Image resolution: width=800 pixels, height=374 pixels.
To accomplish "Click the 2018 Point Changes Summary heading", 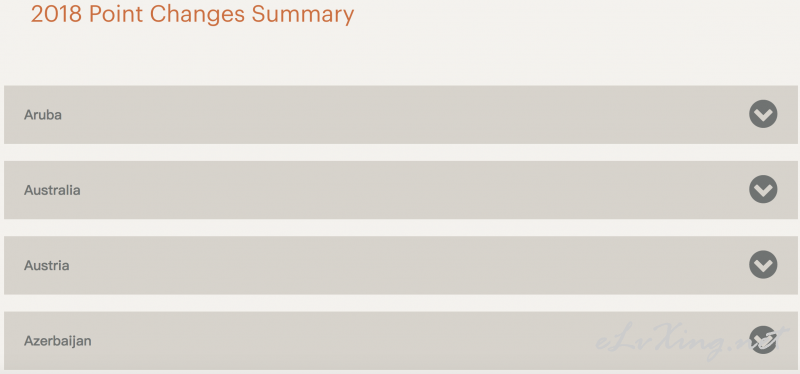I will coord(192,14).
